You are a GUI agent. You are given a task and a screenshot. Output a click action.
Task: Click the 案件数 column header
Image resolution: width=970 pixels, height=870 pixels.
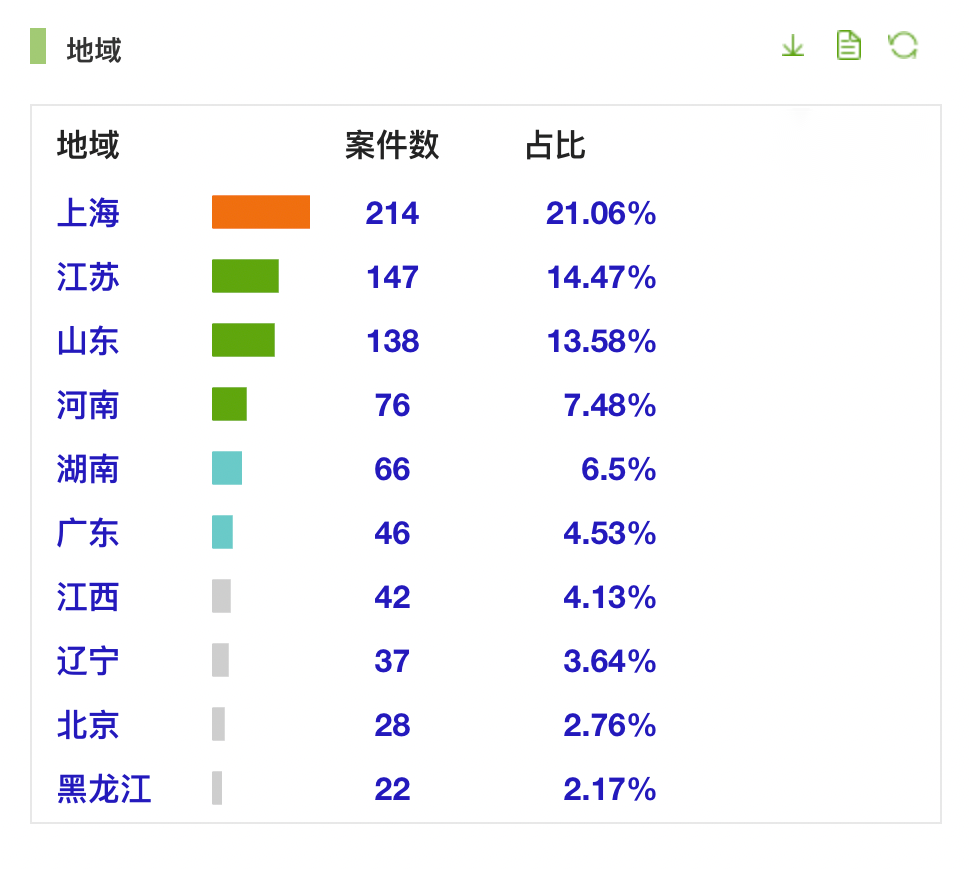coord(392,146)
